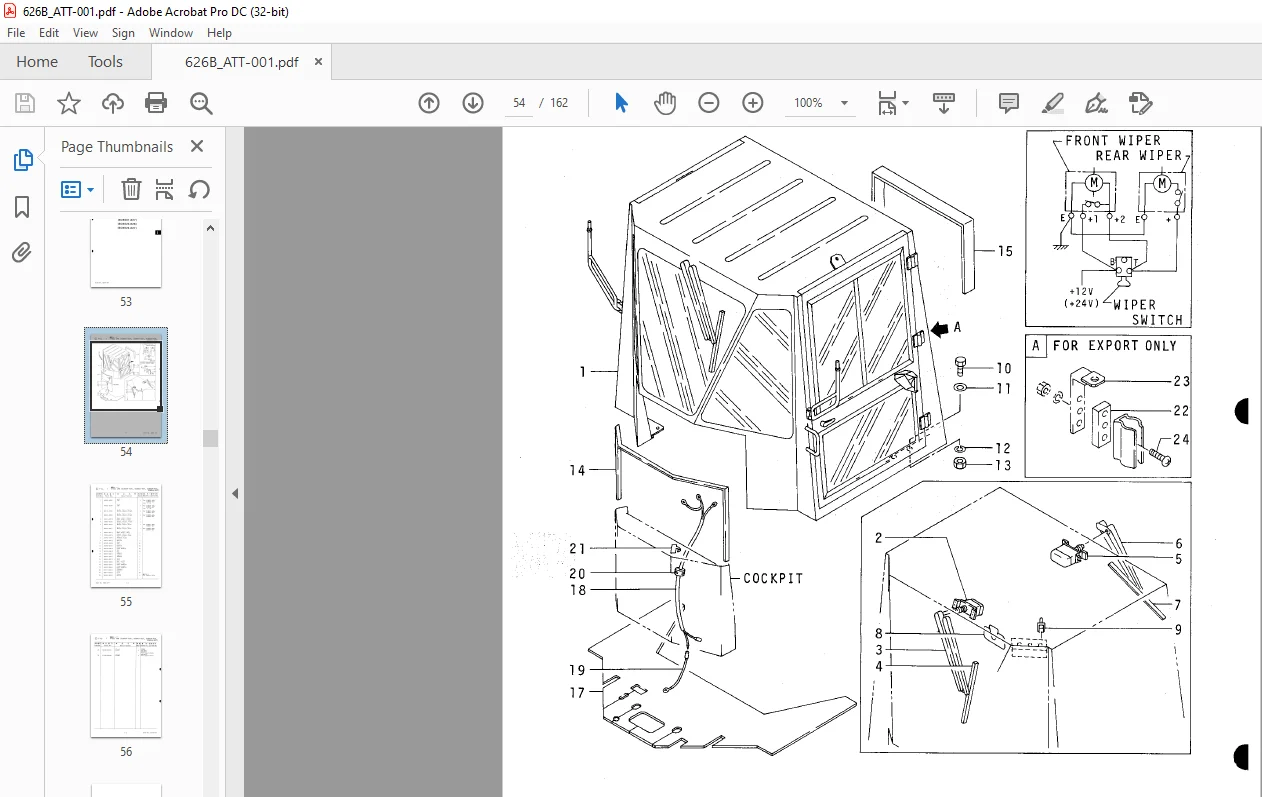This screenshot has height=797, width=1262.
Task: Click the WIPER SWITCH label
Action: tap(1148, 312)
